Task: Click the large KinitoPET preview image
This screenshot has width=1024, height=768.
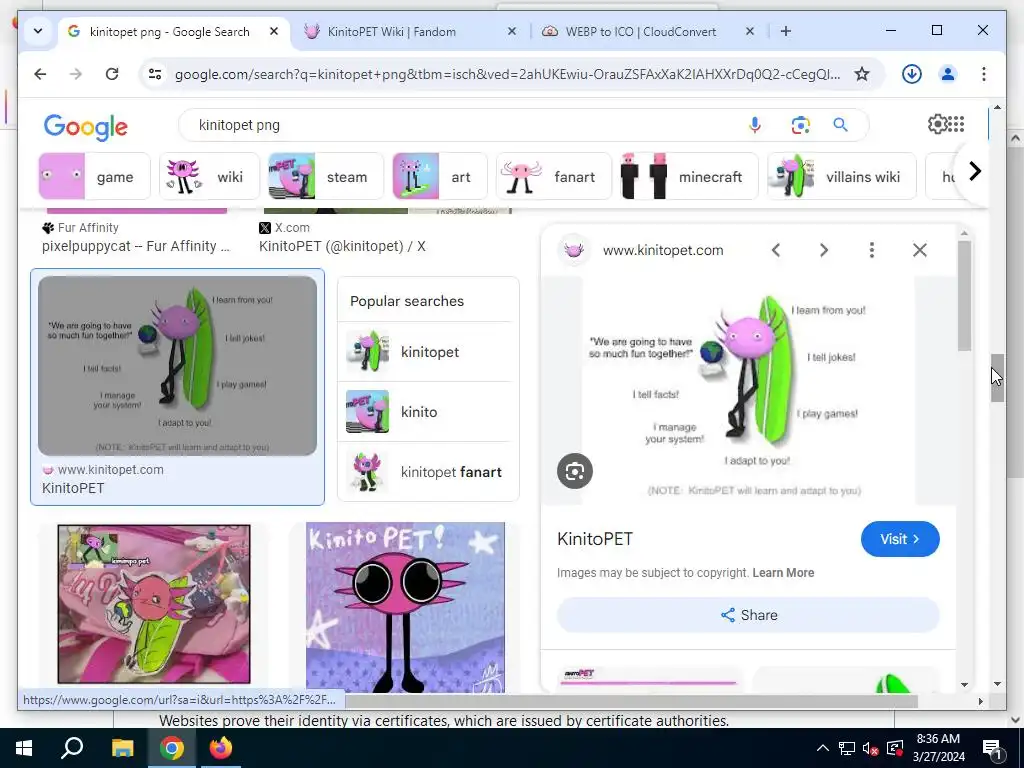Action: [x=748, y=391]
